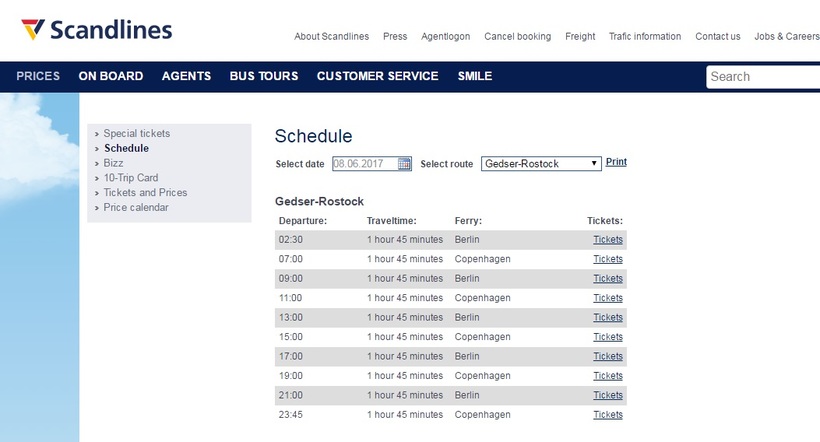
Task: Select Special tickets in sidebar
Action: [136, 133]
